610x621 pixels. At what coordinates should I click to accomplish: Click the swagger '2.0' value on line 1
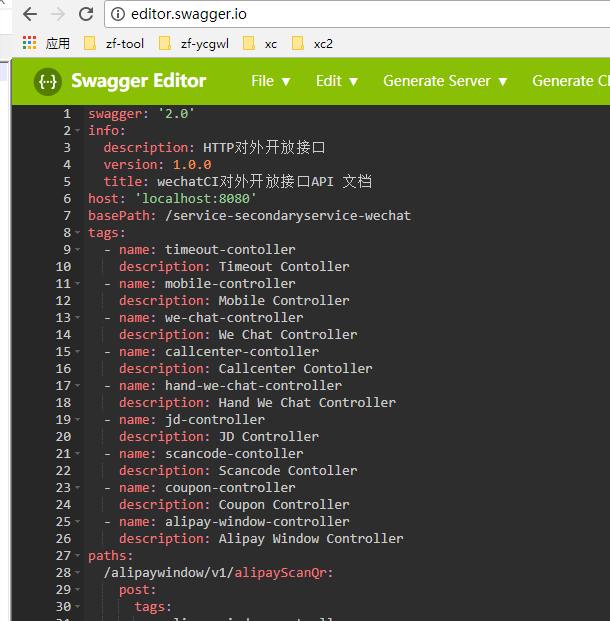click(176, 114)
